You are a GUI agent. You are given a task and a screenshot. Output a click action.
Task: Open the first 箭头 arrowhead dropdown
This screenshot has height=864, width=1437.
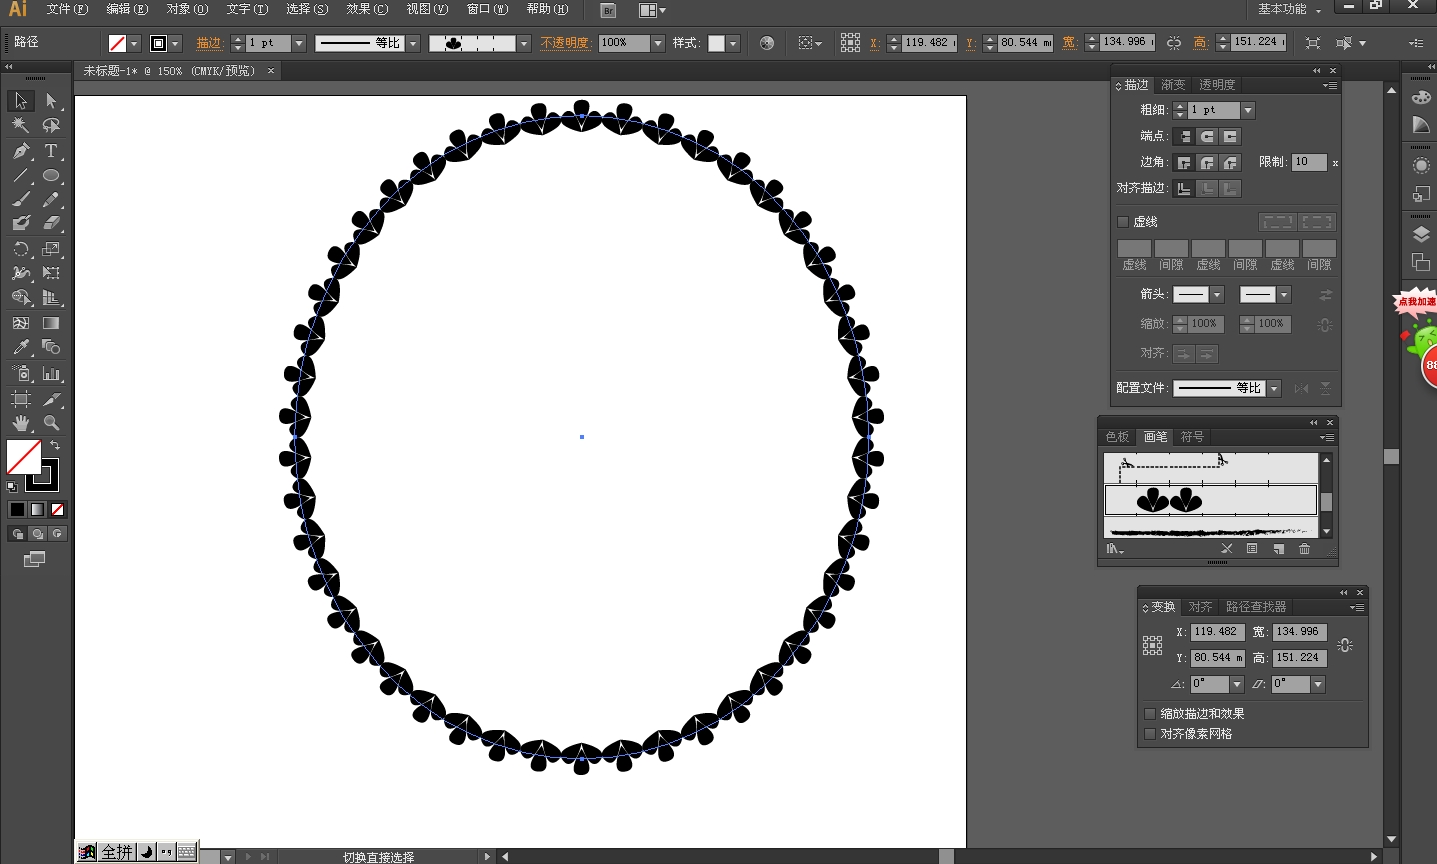tap(1217, 294)
